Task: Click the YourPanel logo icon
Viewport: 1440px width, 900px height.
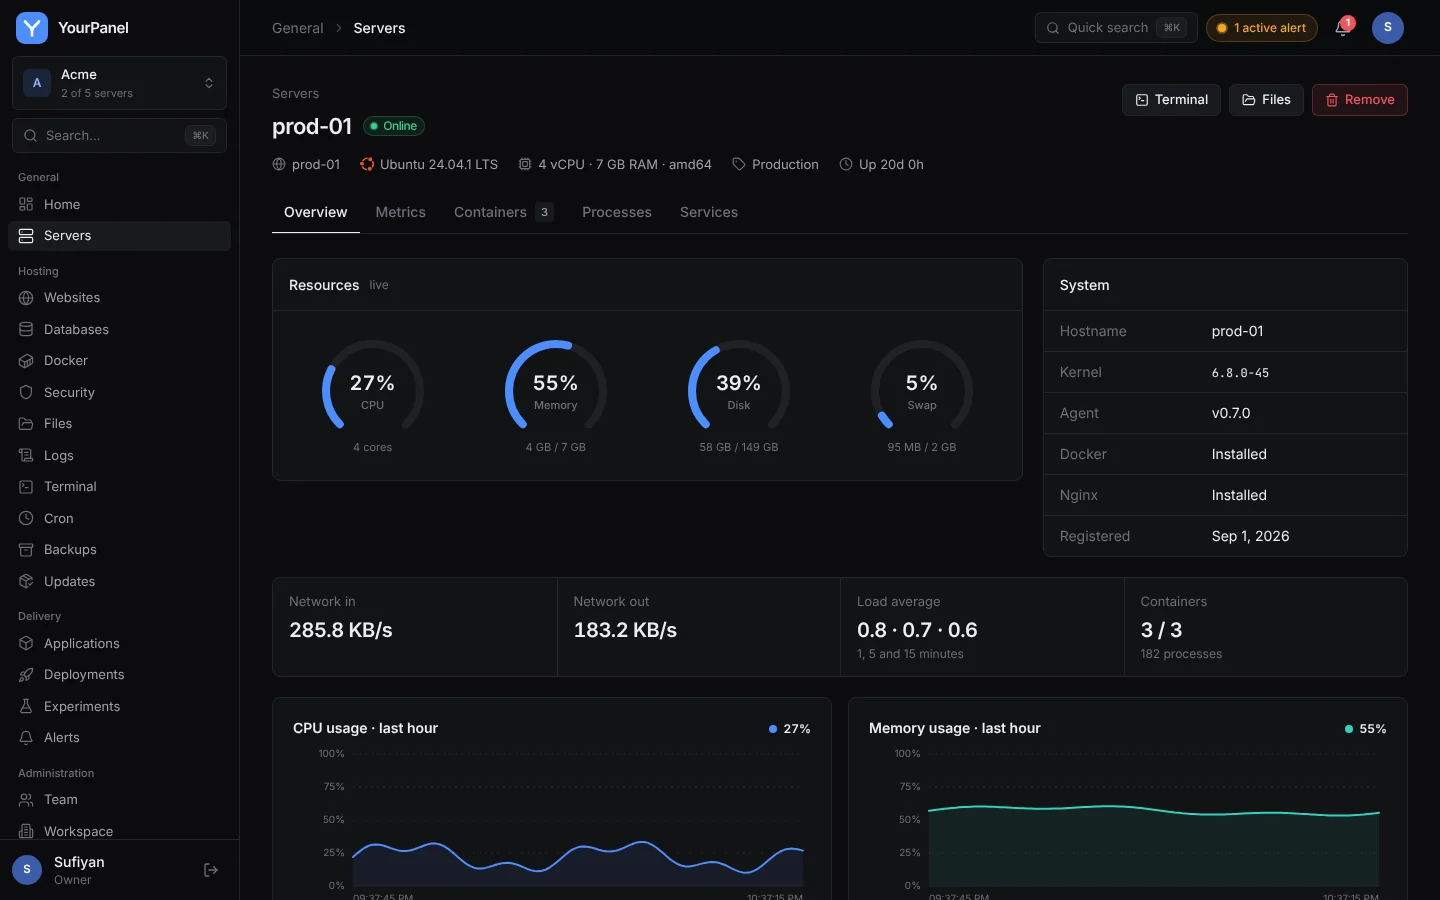Action: tap(32, 28)
